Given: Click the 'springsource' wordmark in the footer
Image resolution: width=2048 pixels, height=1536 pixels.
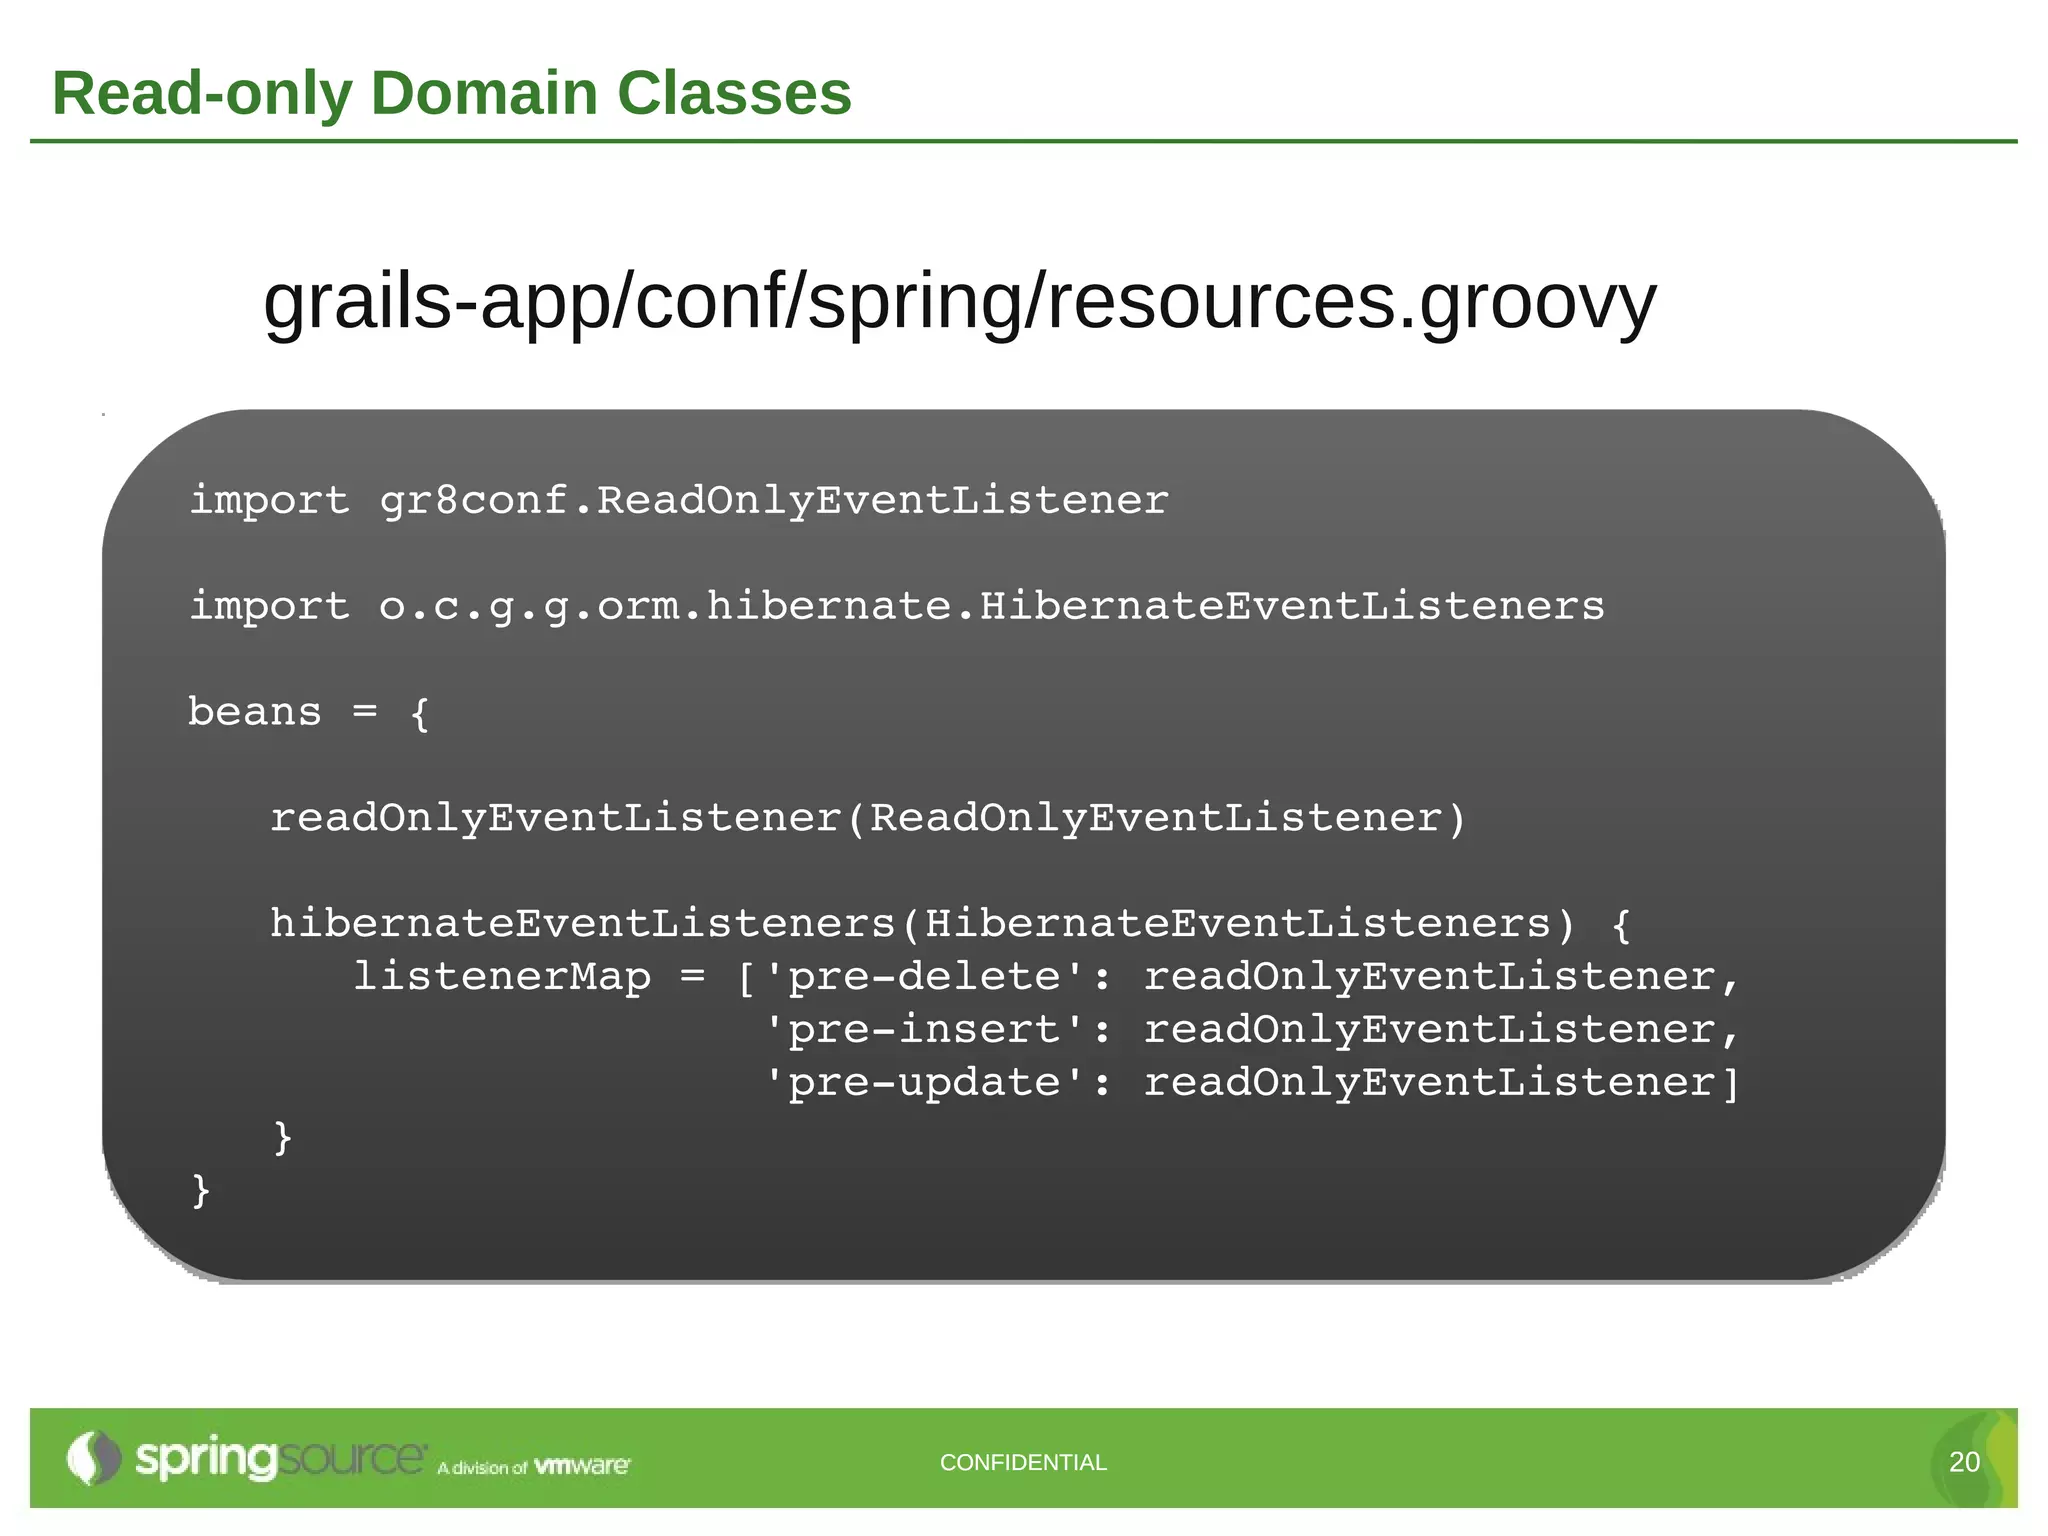Looking at the screenshot, I should coord(281,1459).
